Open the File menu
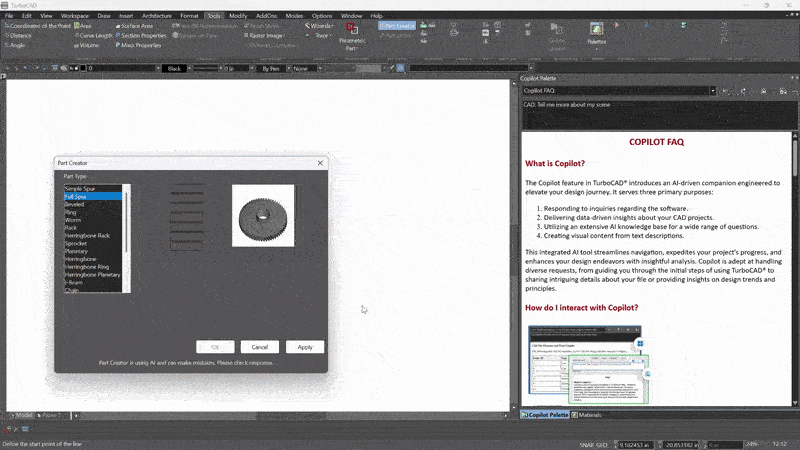 pos(9,16)
